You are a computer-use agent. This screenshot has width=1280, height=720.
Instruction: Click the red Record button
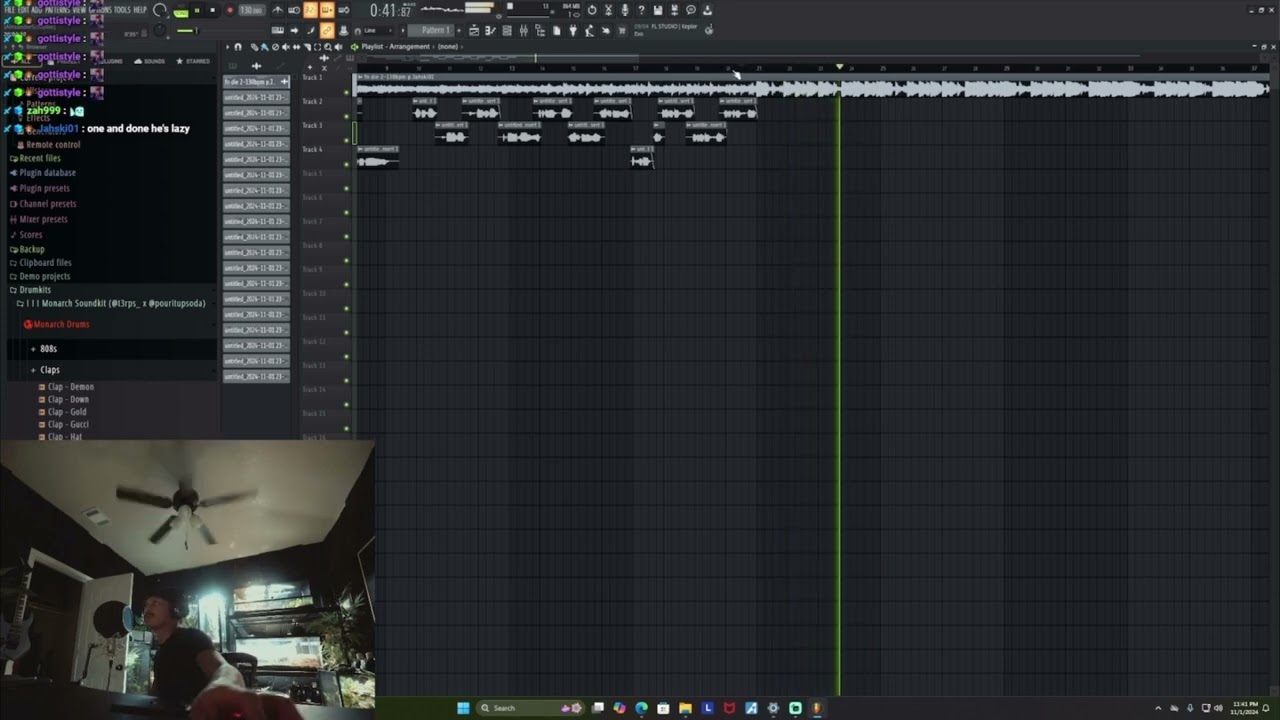pyautogui.click(x=230, y=10)
